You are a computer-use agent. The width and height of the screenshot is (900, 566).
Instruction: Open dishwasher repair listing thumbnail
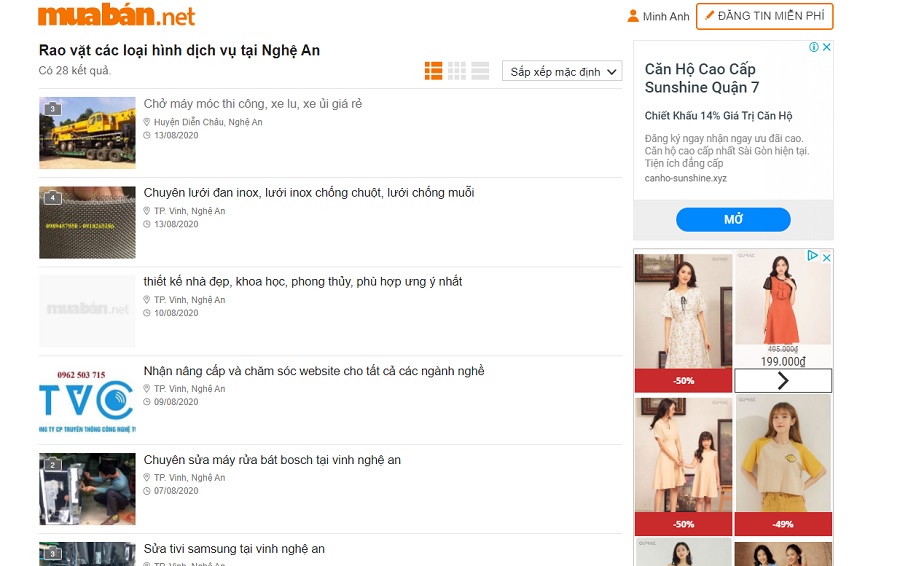87,489
